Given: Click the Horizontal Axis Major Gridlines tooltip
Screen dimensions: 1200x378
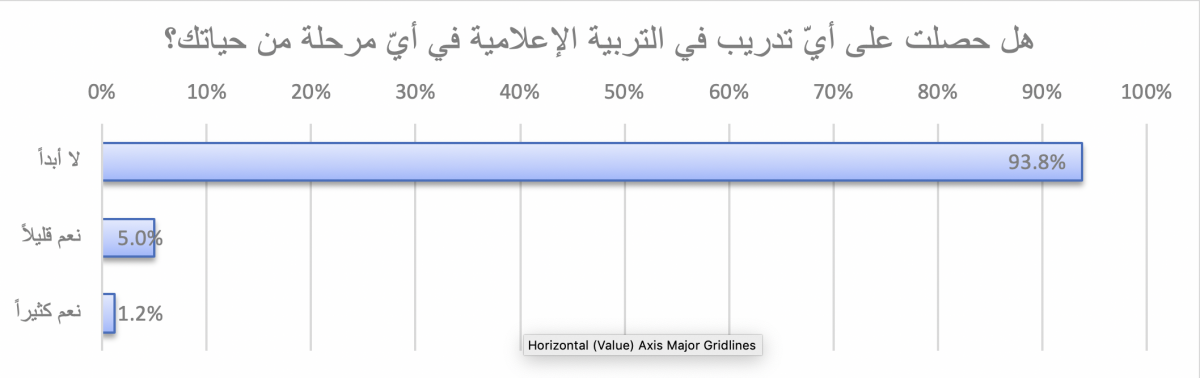Looking at the screenshot, I should coord(643,345).
